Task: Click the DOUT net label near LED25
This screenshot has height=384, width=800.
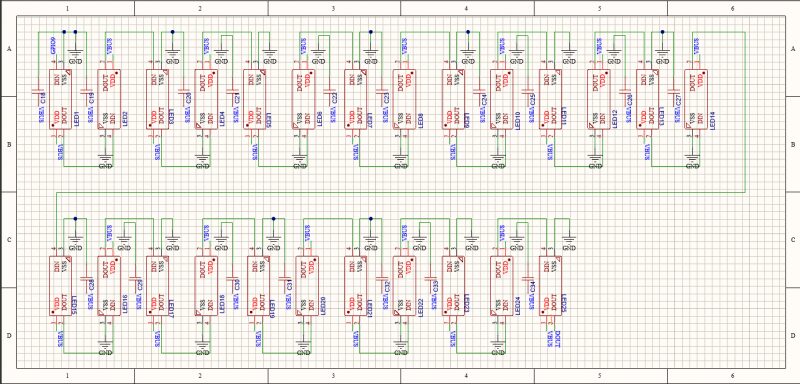Action: pyautogui.click(x=558, y=339)
